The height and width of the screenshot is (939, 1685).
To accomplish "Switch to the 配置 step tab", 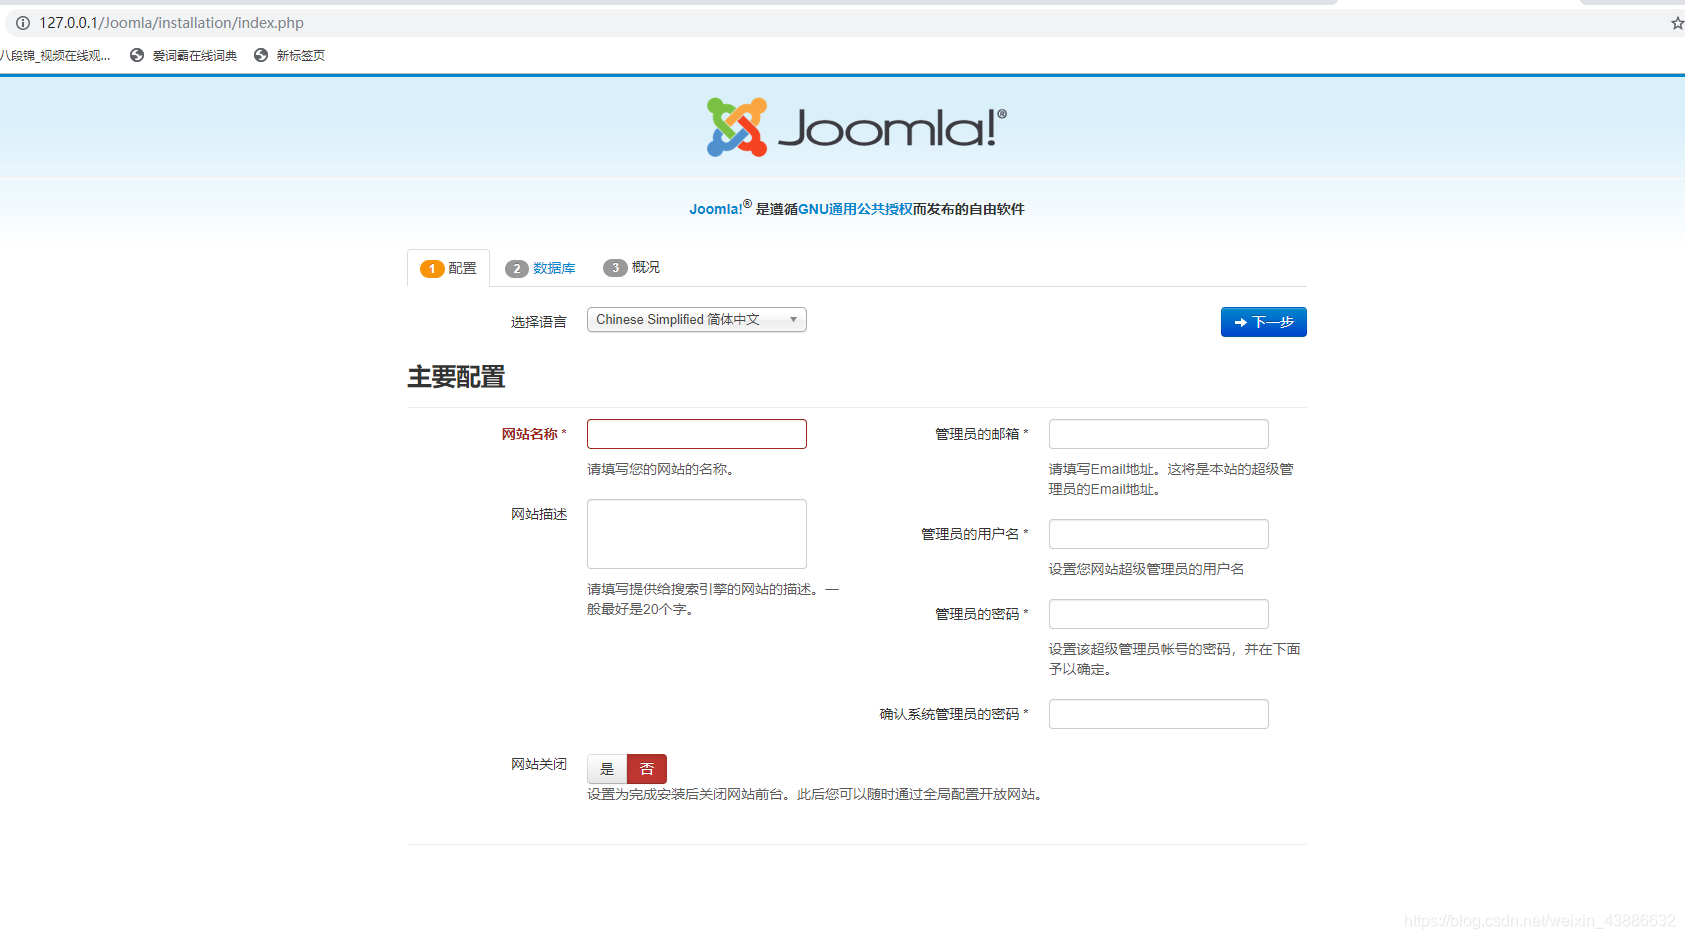I will (x=448, y=268).
